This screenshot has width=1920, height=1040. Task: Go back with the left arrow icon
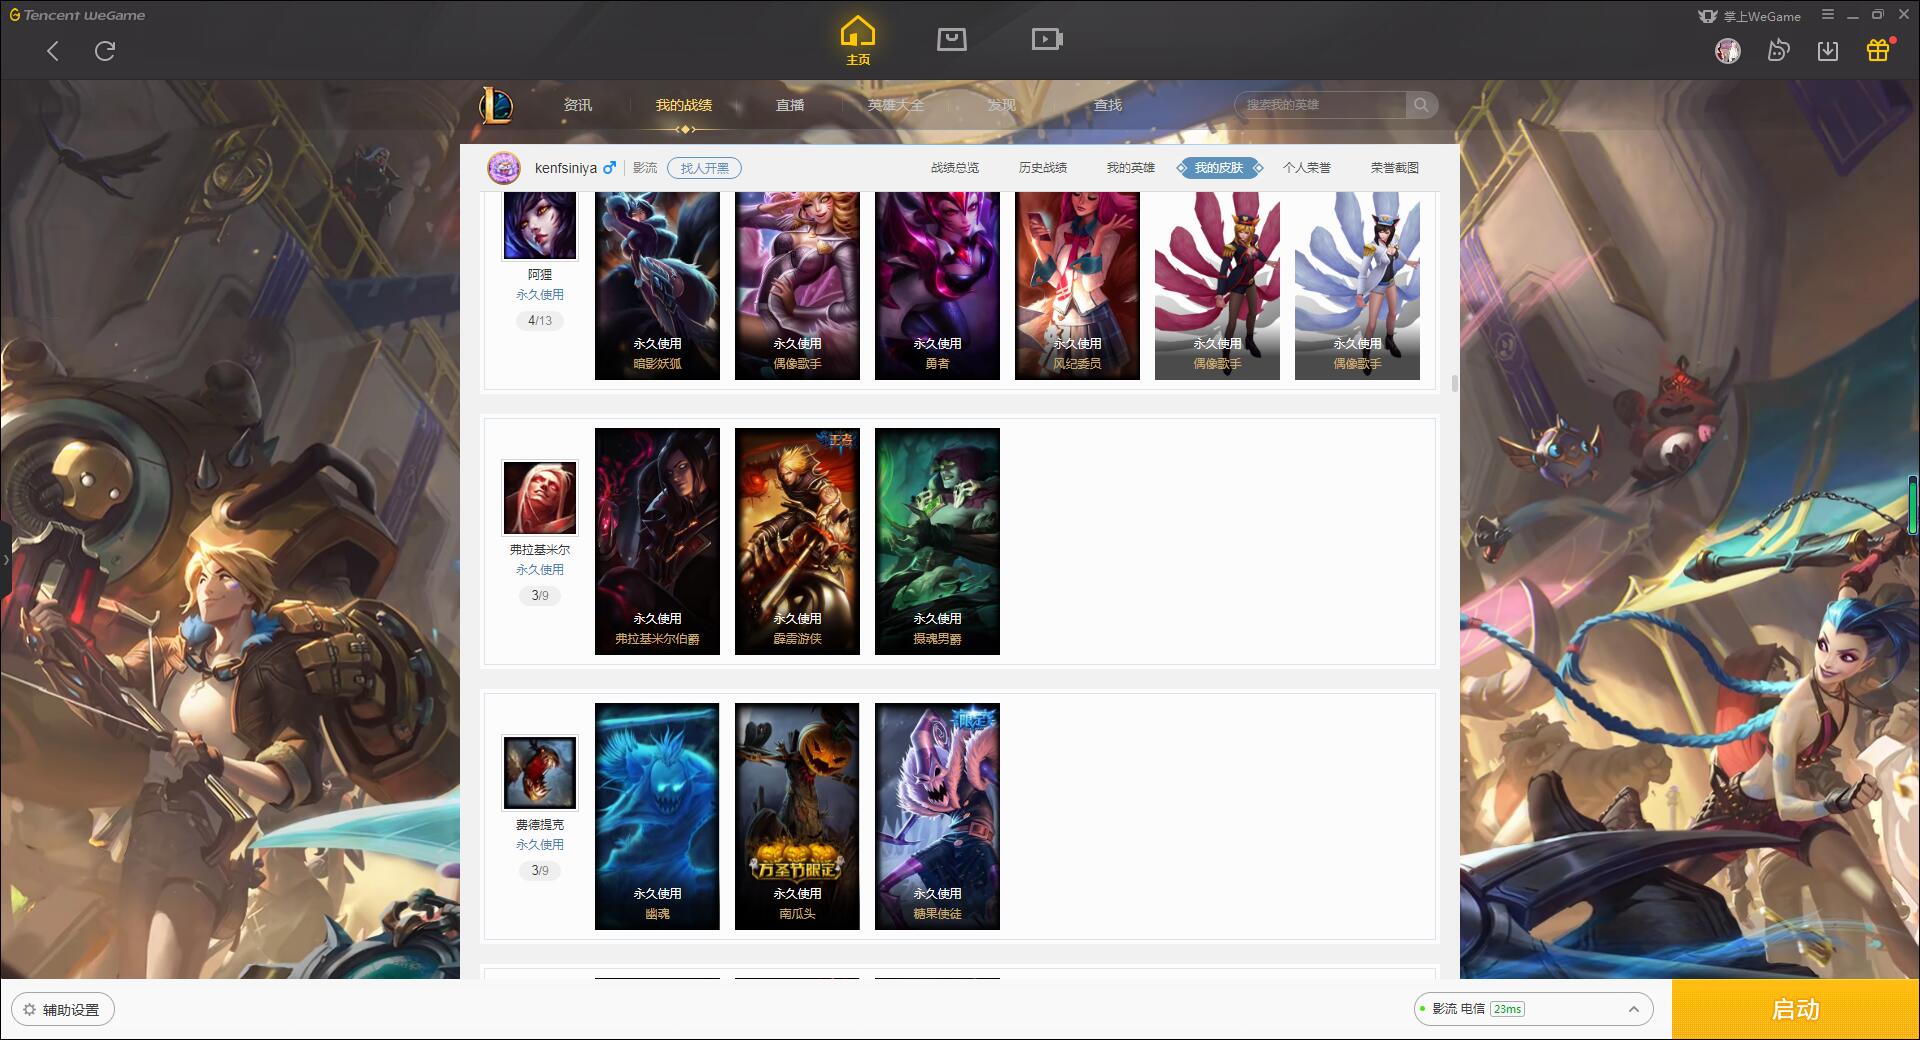point(53,51)
